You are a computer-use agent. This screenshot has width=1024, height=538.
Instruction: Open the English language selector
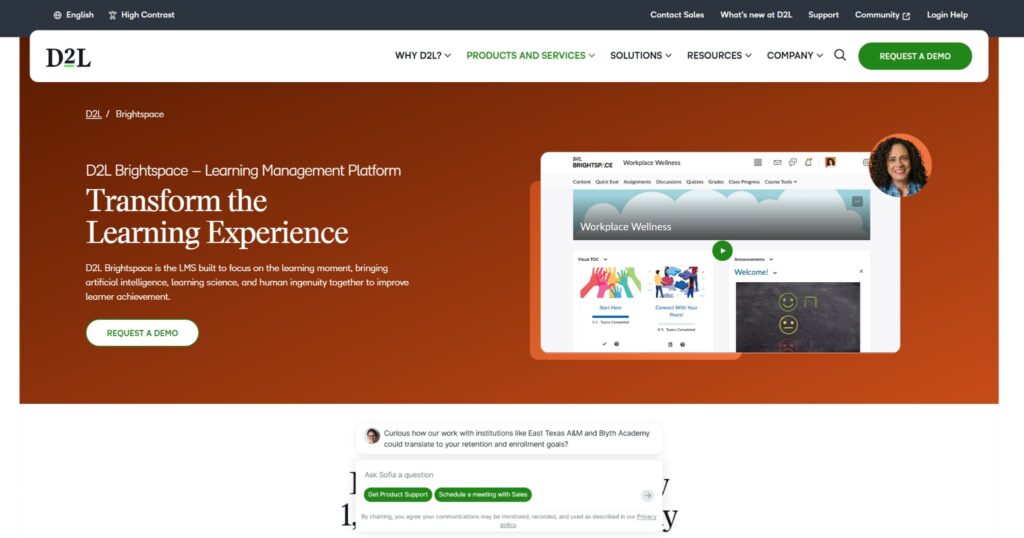[x=73, y=15]
